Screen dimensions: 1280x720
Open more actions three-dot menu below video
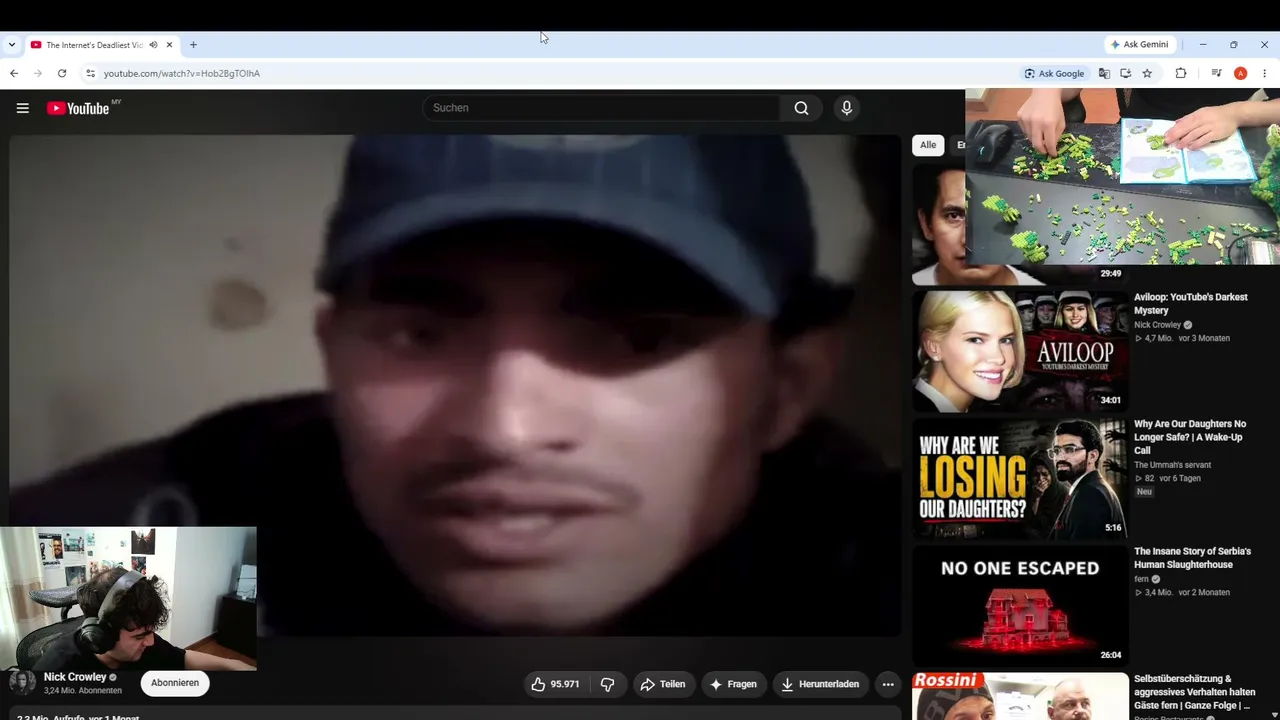tap(888, 684)
